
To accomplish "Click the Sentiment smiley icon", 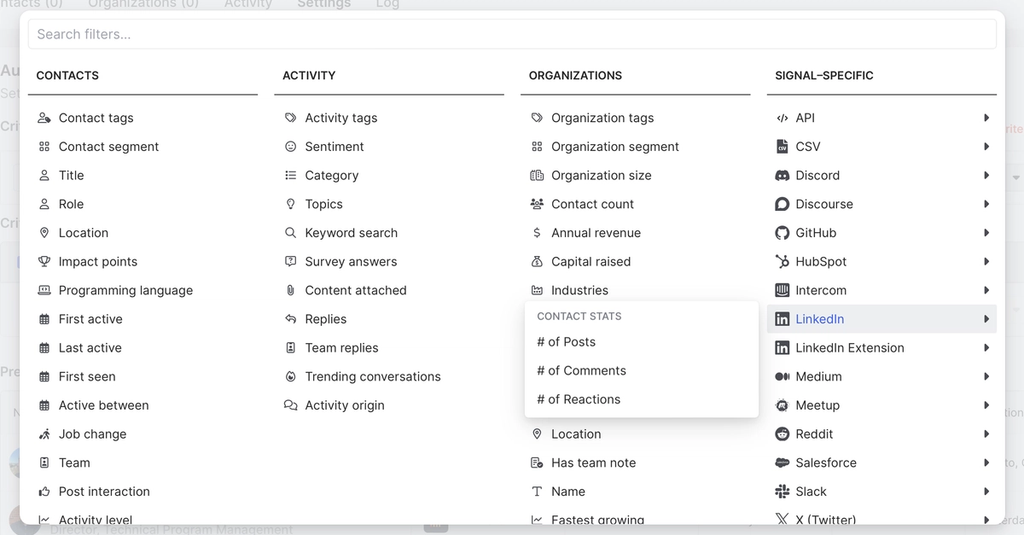I will tap(290, 147).
